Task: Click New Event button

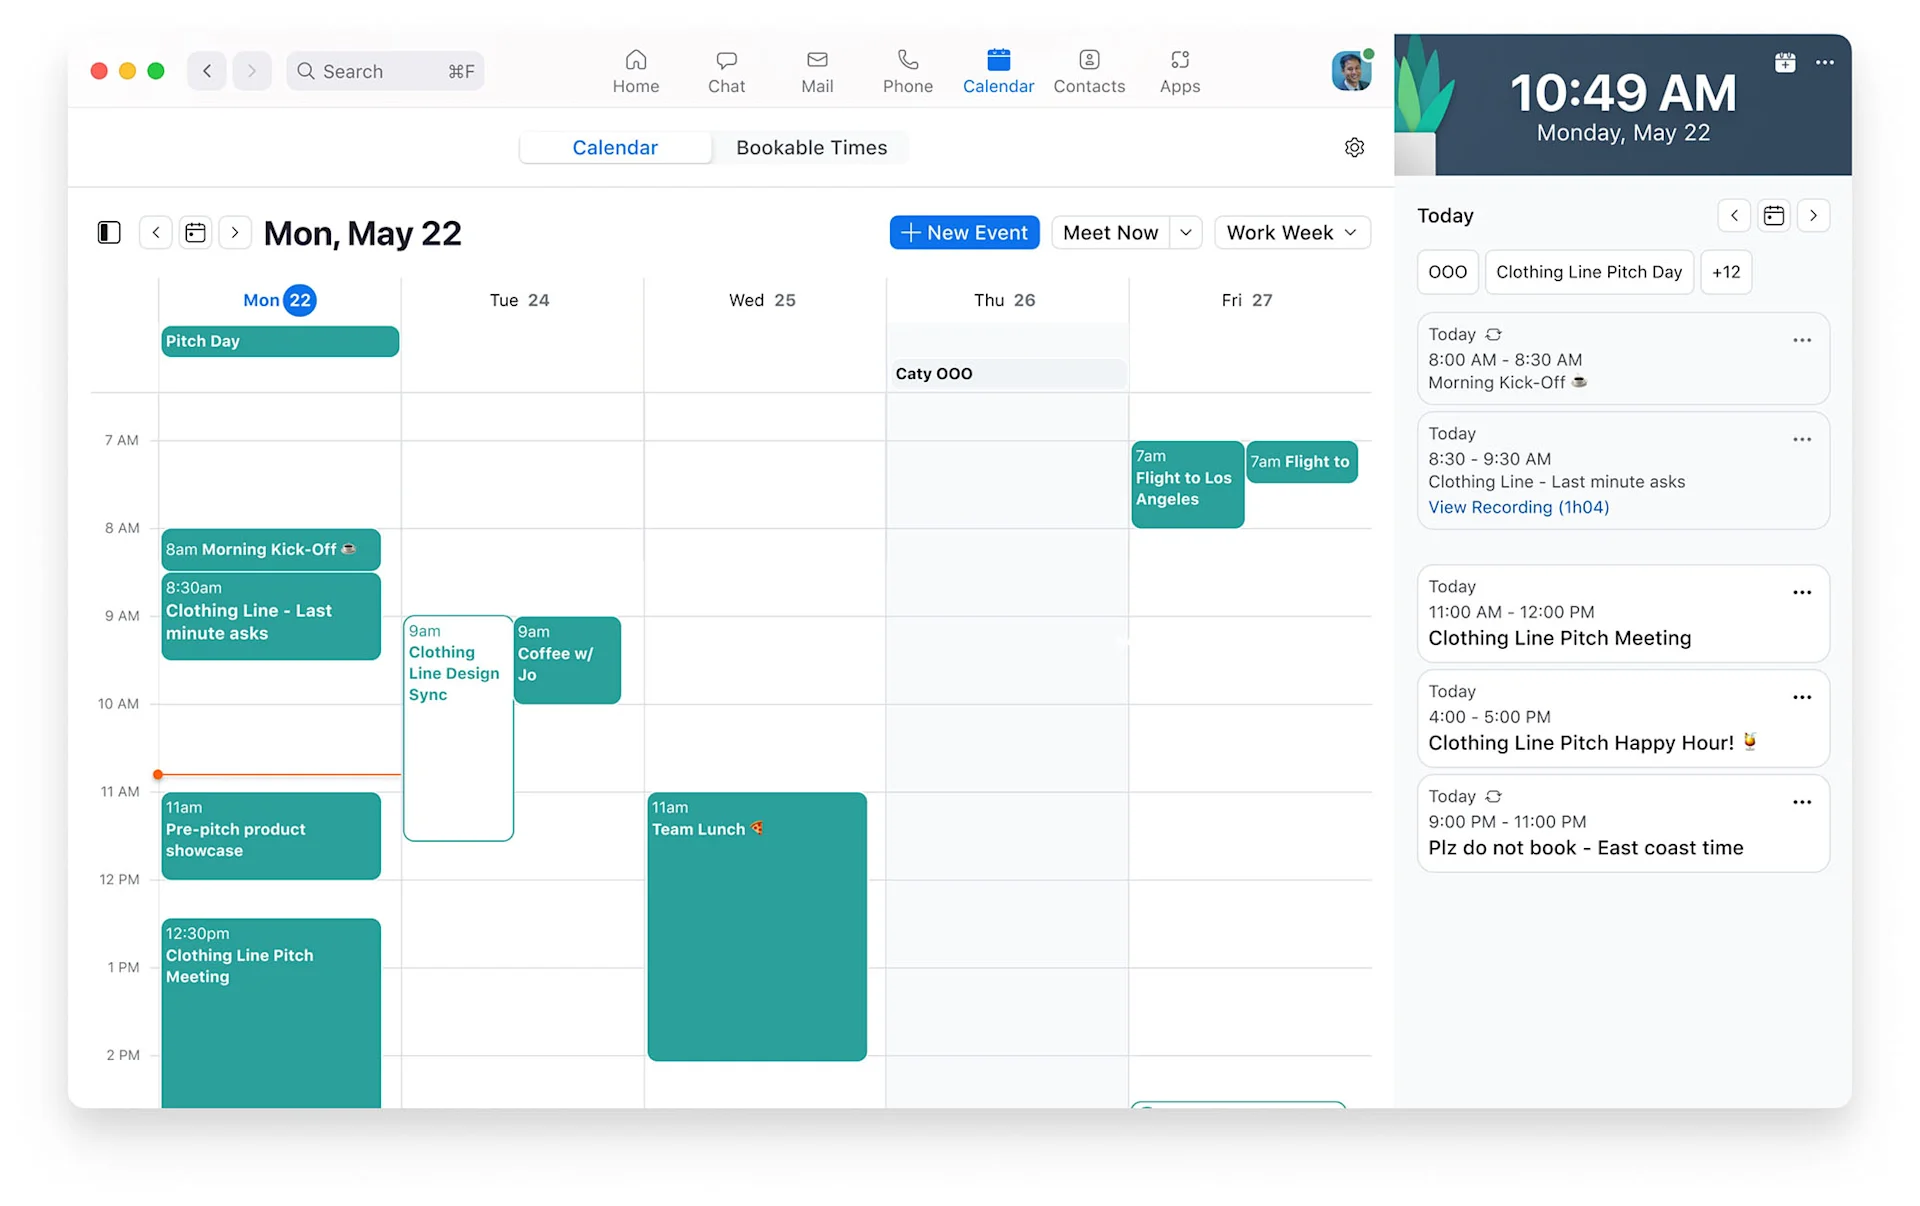Action: [x=964, y=232]
